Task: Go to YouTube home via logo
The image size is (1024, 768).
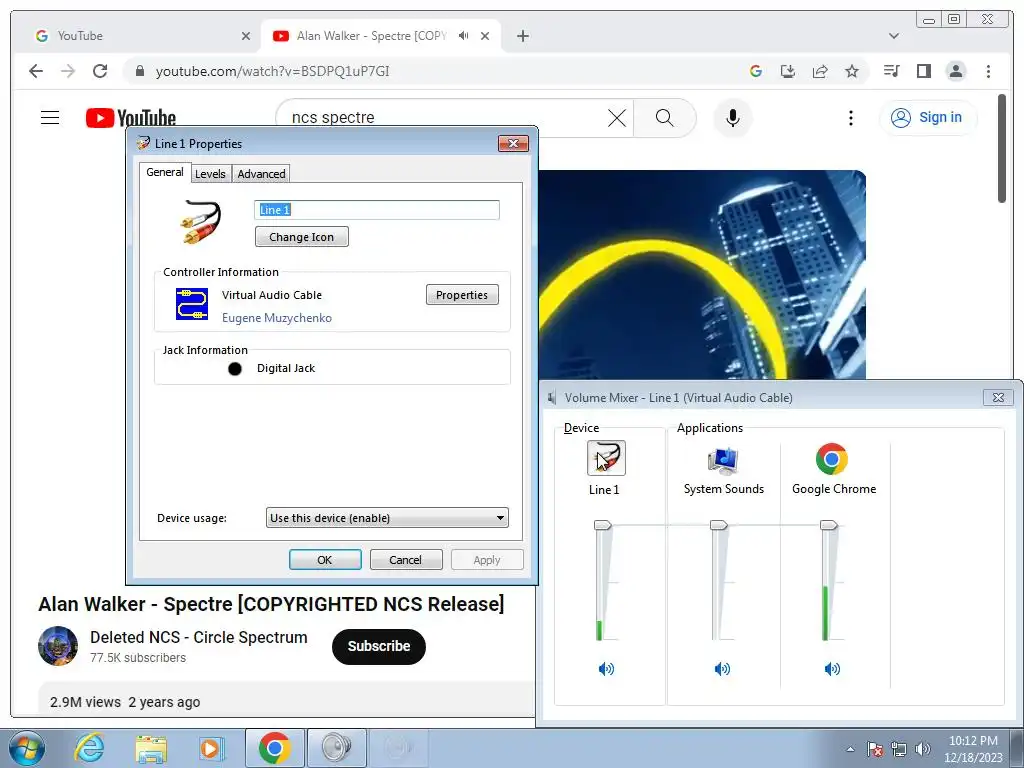Action: pyautogui.click(x=131, y=118)
